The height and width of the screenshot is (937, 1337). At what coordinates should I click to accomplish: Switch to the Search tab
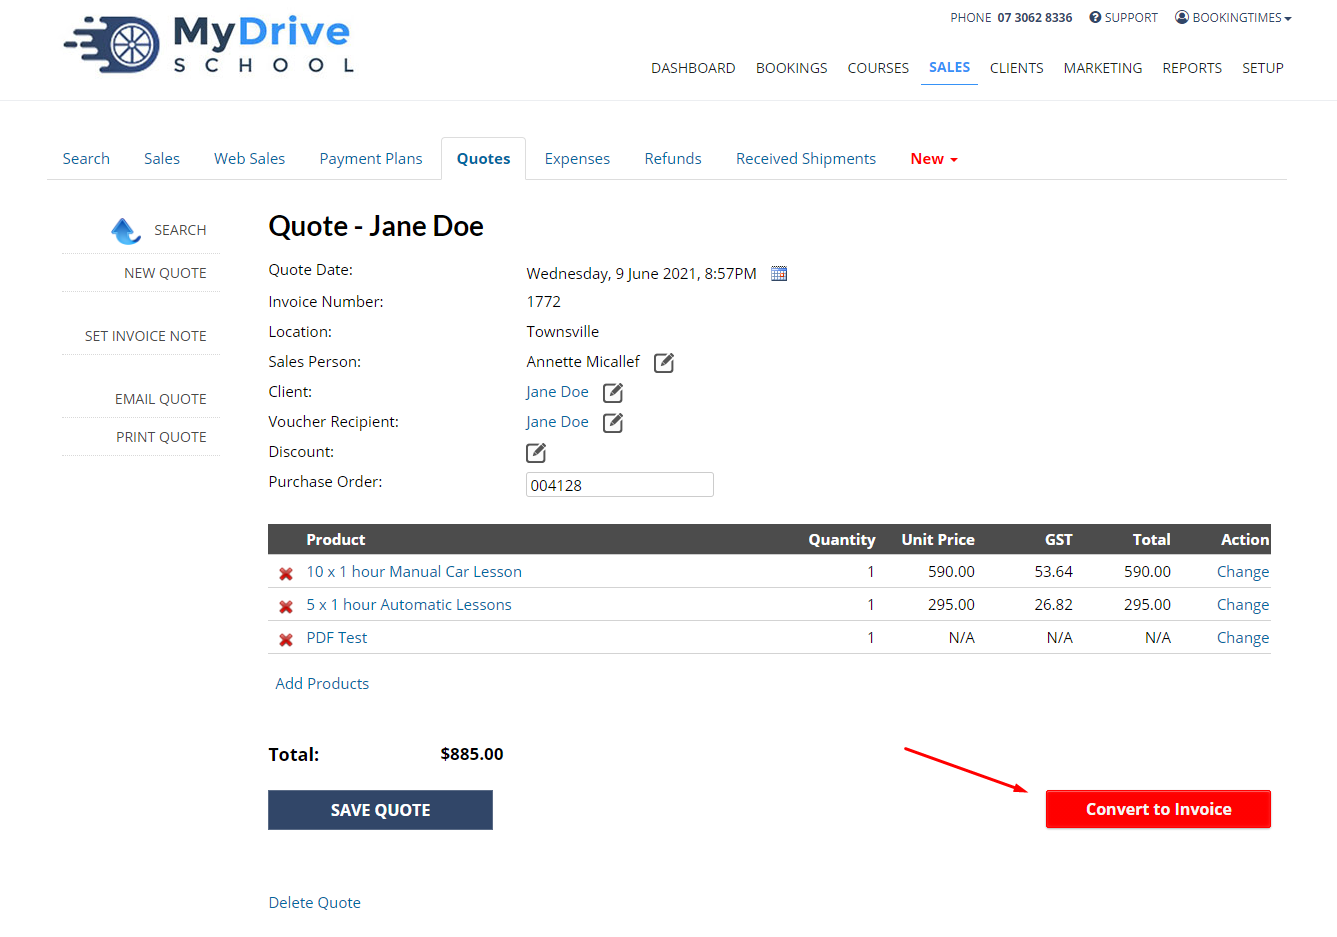86,159
